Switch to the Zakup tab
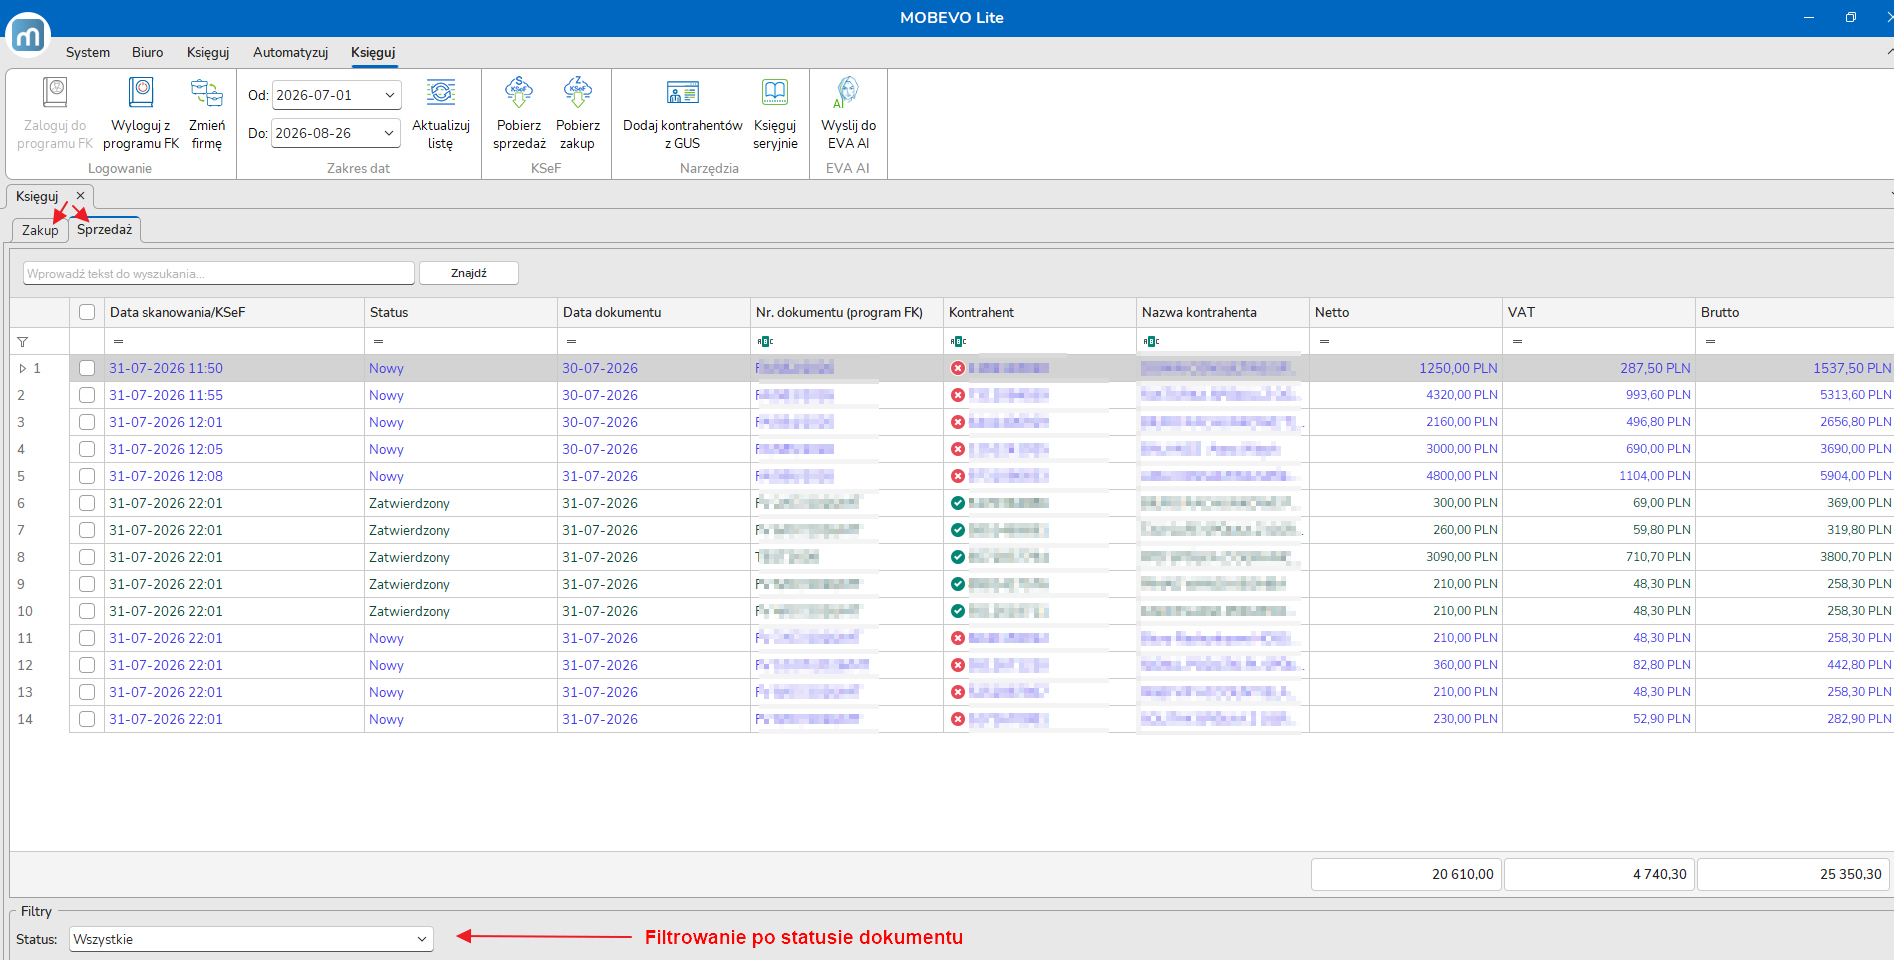This screenshot has height=960, width=1894. (x=41, y=230)
